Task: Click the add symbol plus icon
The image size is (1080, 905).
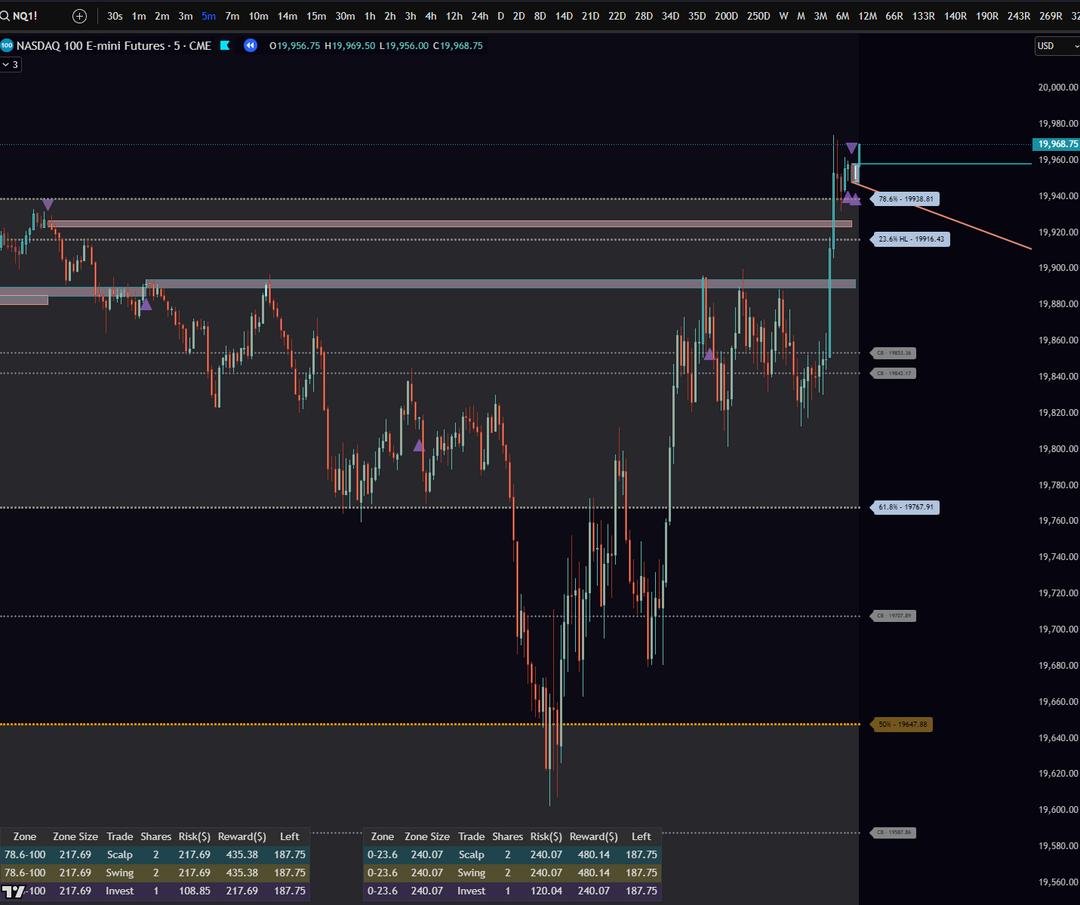Action: (x=80, y=16)
